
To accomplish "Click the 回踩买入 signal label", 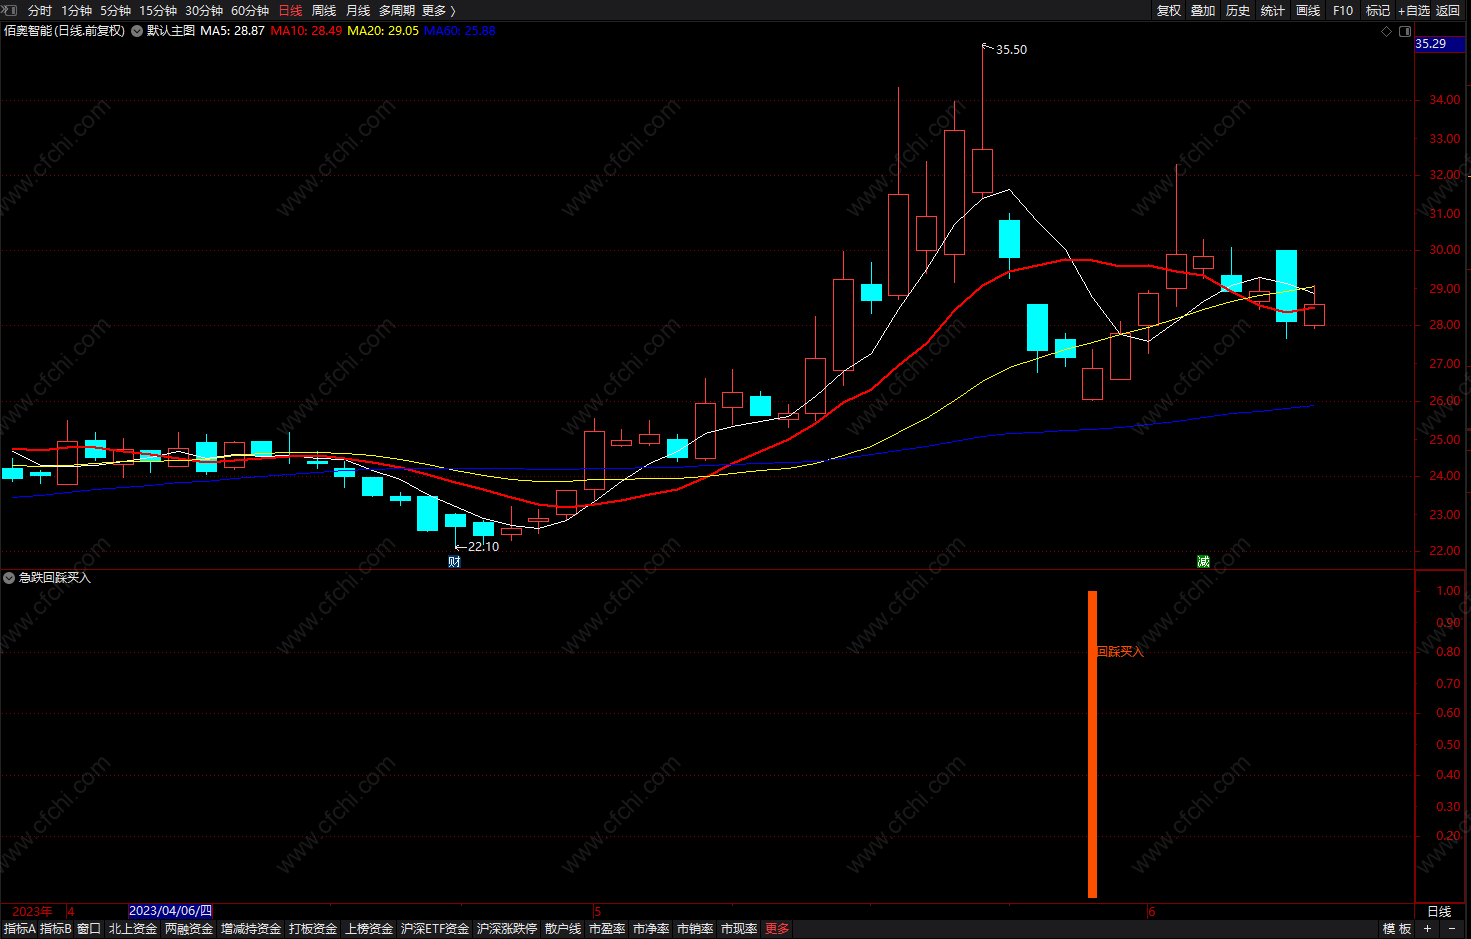I will 1120,652.
